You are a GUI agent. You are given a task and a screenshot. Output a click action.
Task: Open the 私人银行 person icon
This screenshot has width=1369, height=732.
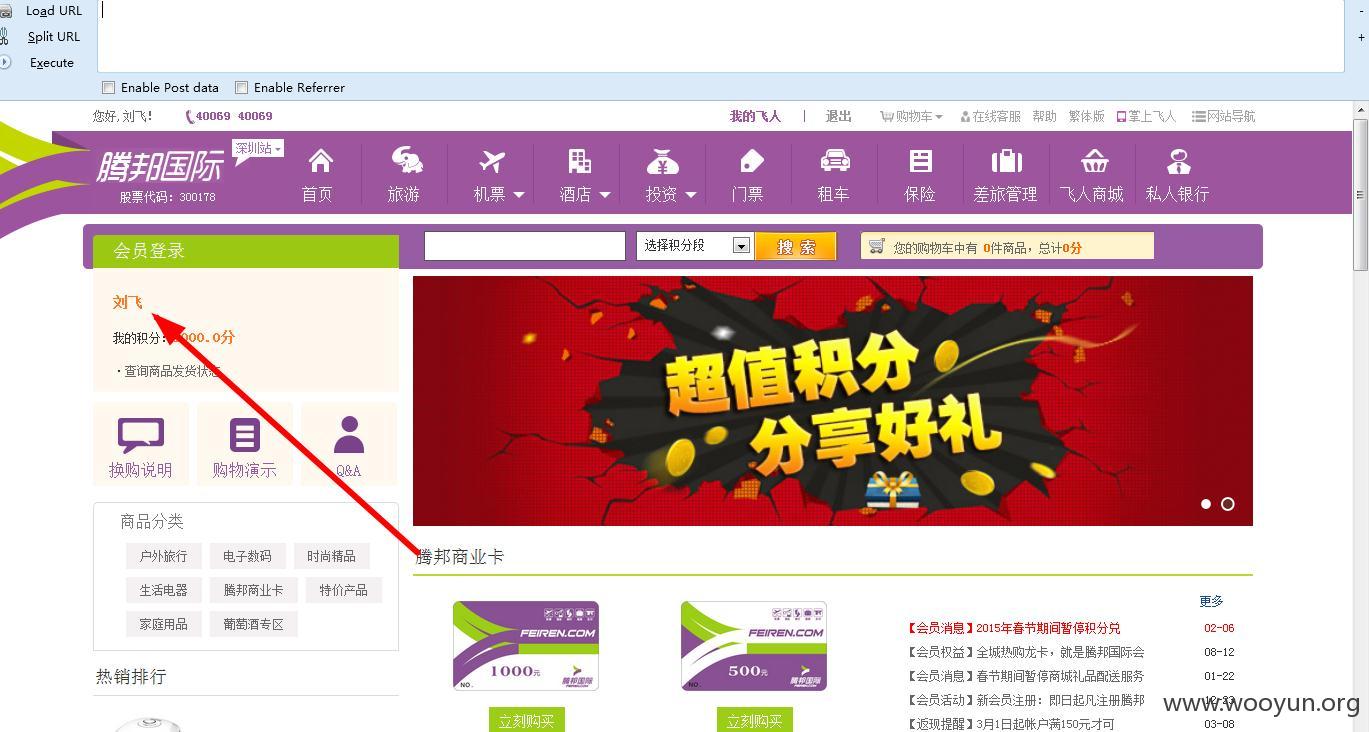(x=1179, y=161)
